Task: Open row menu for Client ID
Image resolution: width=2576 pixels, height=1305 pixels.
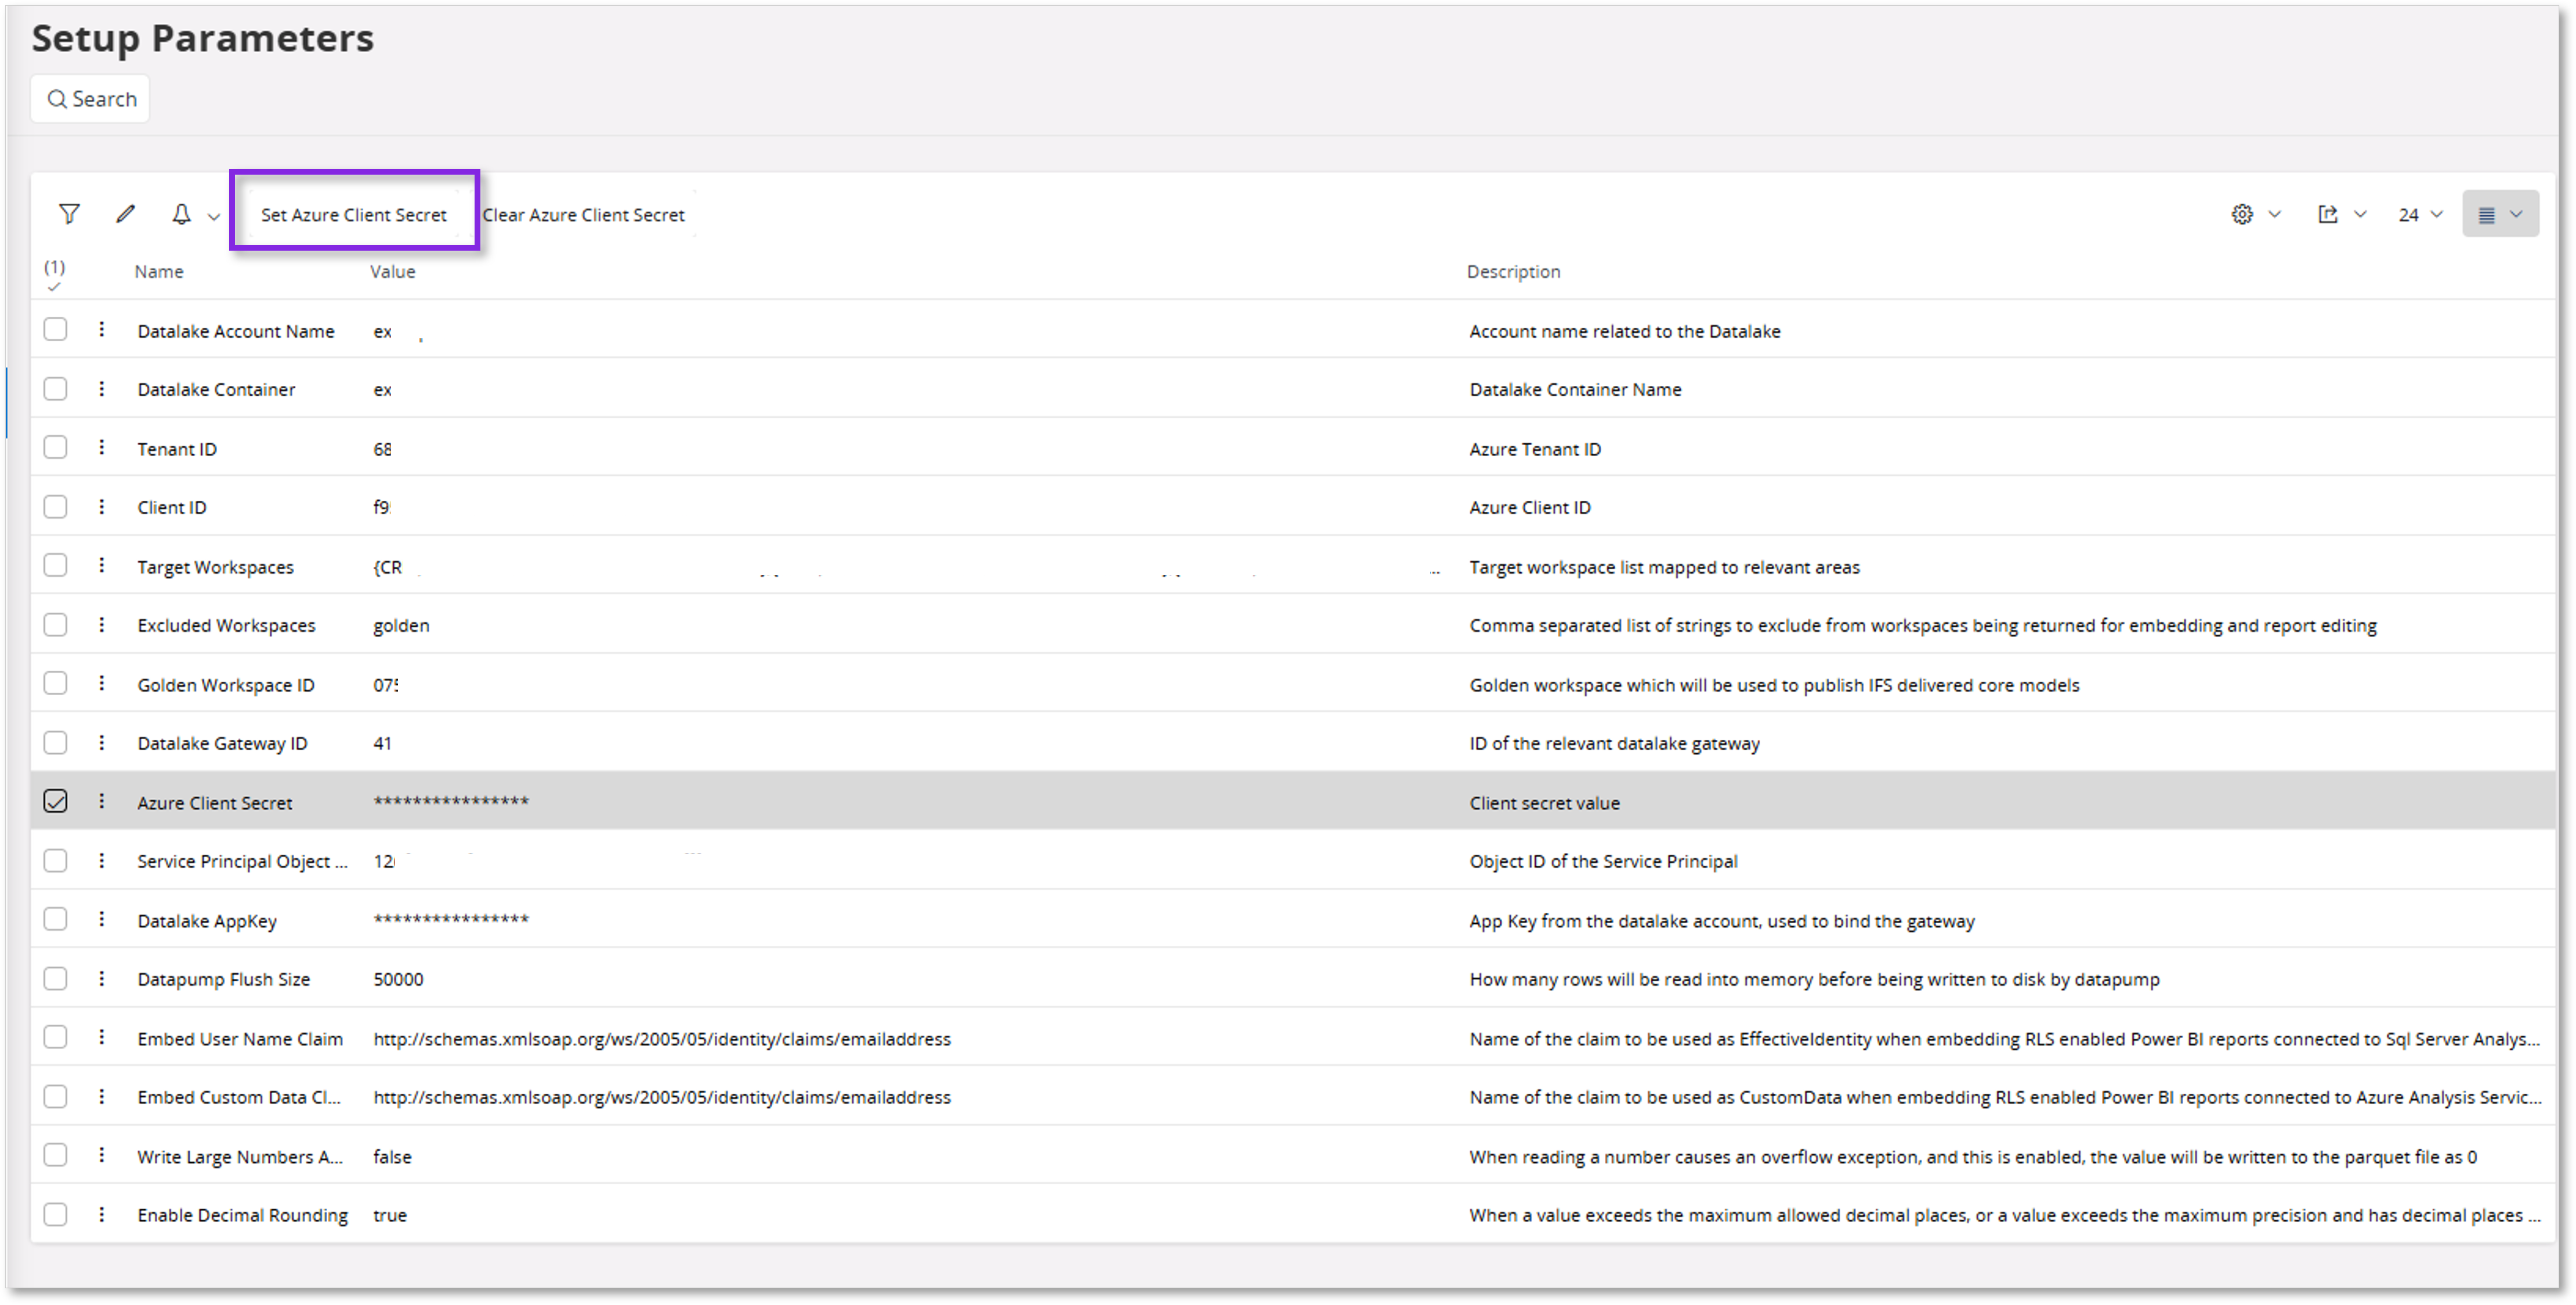Action: pyautogui.click(x=101, y=506)
